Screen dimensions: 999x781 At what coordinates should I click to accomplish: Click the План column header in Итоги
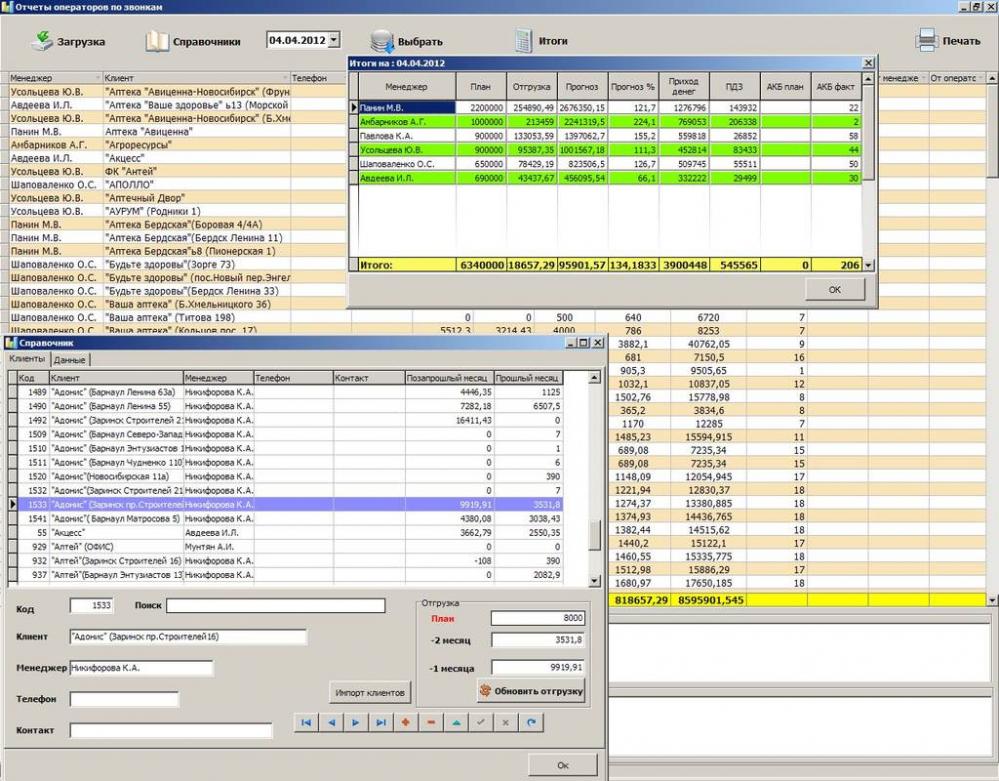481,87
